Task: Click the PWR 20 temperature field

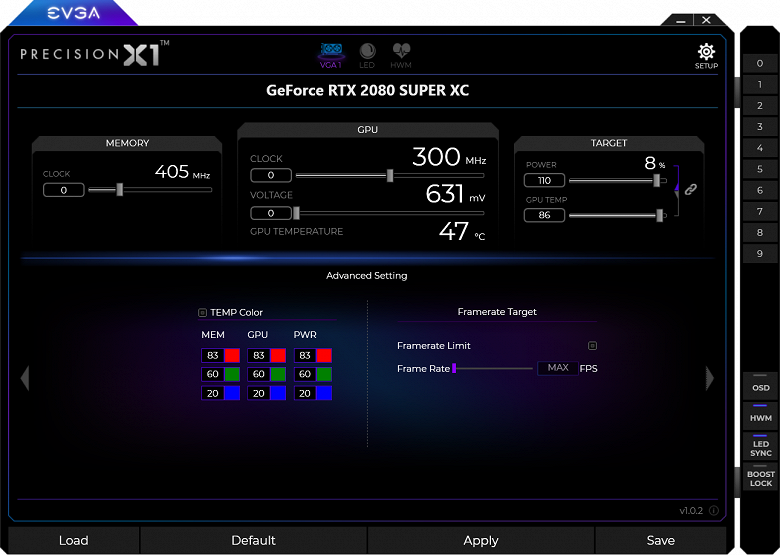Action: [305, 393]
